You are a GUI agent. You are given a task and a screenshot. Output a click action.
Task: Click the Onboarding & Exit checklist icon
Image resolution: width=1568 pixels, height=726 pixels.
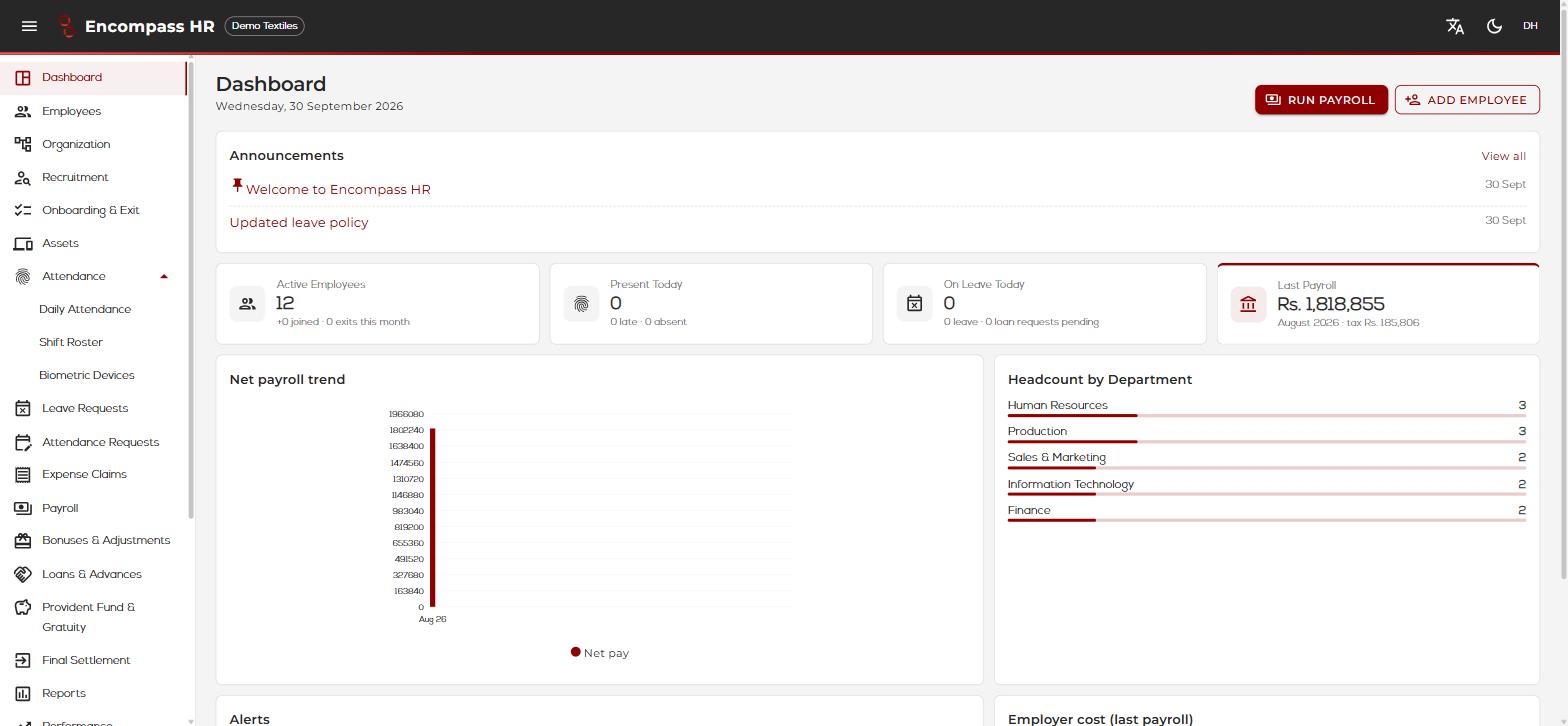pyautogui.click(x=23, y=211)
